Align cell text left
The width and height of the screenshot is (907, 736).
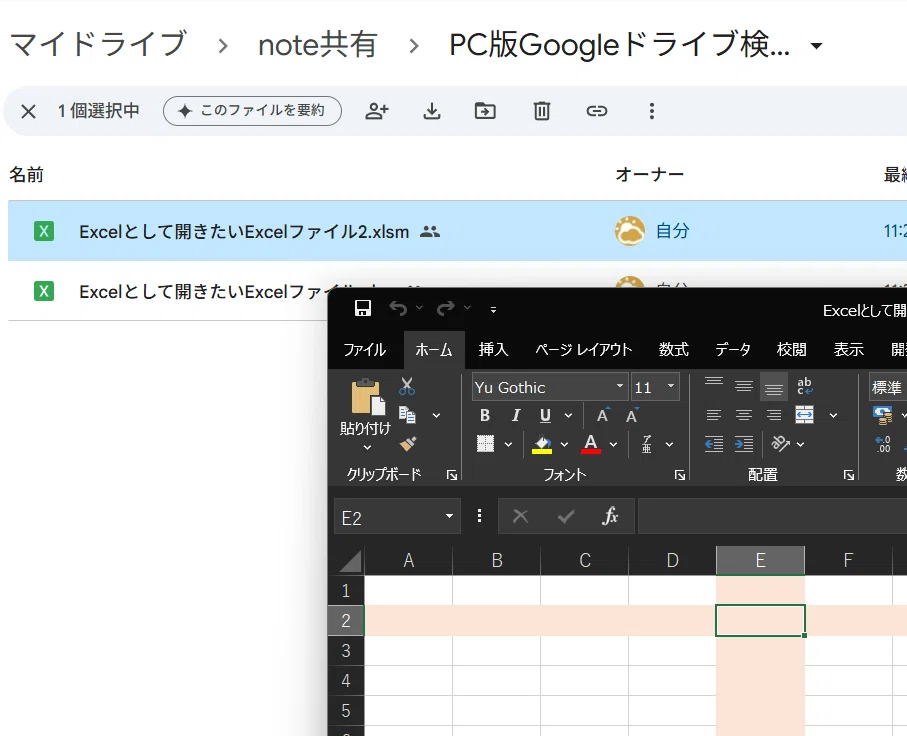[x=714, y=415]
